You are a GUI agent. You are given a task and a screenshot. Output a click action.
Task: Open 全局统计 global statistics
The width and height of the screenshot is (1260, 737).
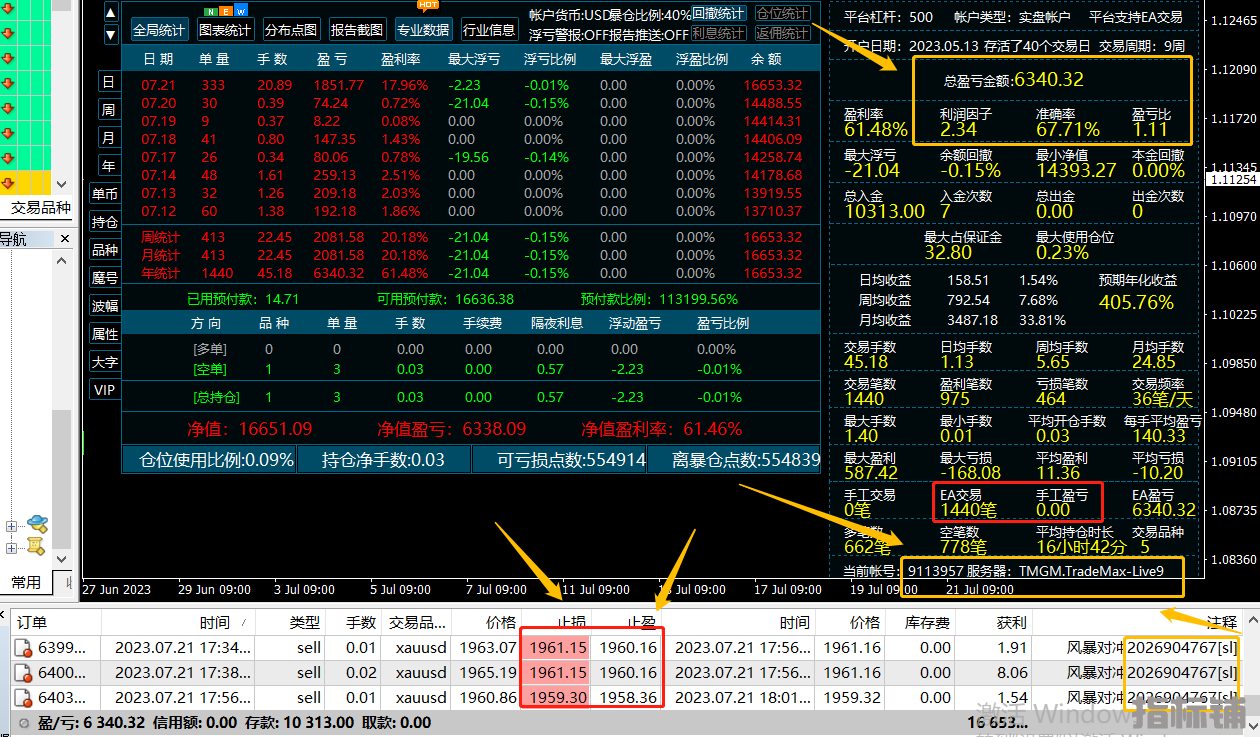click(159, 30)
